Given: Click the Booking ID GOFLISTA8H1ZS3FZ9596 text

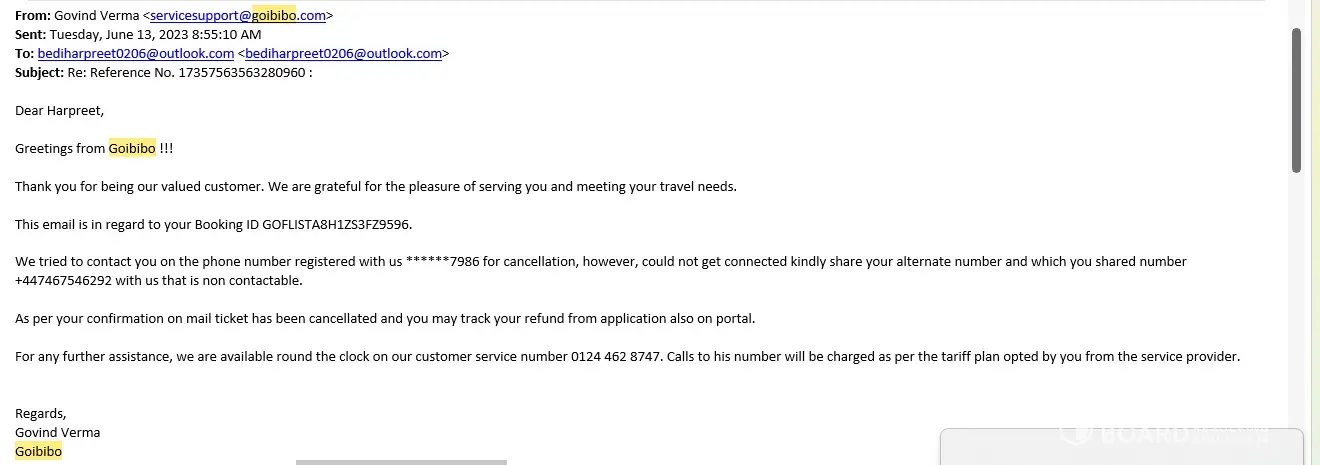Looking at the screenshot, I should (x=337, y=224).
